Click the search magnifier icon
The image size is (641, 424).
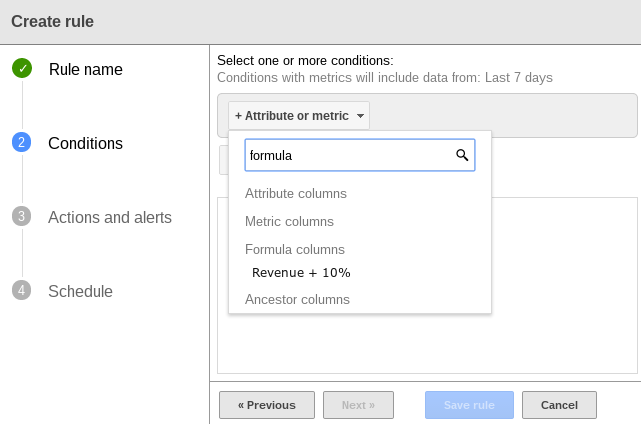coord(462,155)
